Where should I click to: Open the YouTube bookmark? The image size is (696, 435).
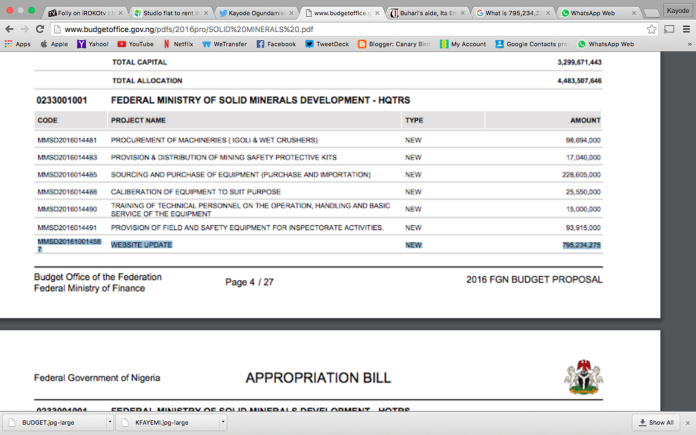point(135,44)
